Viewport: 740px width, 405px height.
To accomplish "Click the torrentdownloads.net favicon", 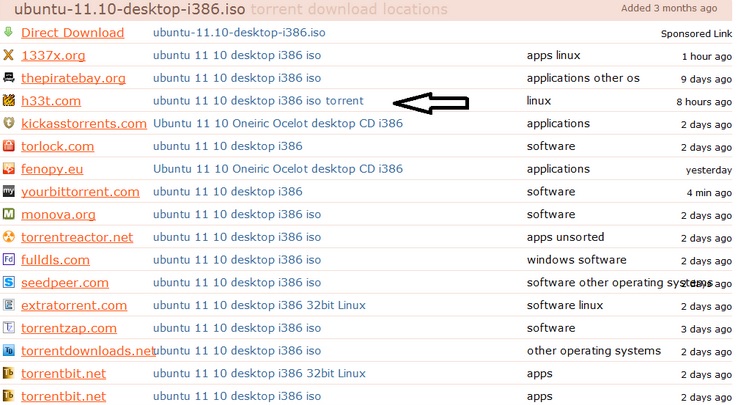I will [x=8, y=350].
